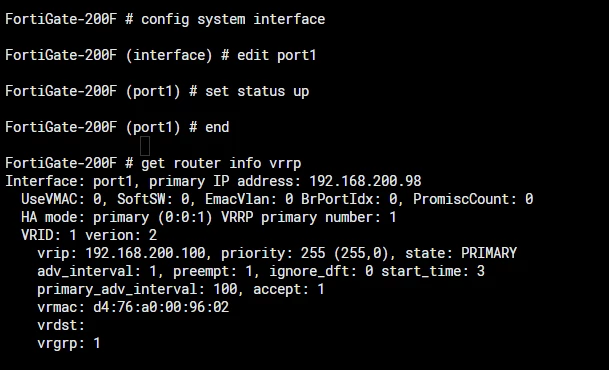Click the terminal cursor block below end
Image resolution: width=609 pixels, height=370 pixels.
click(x=145, y=146)
